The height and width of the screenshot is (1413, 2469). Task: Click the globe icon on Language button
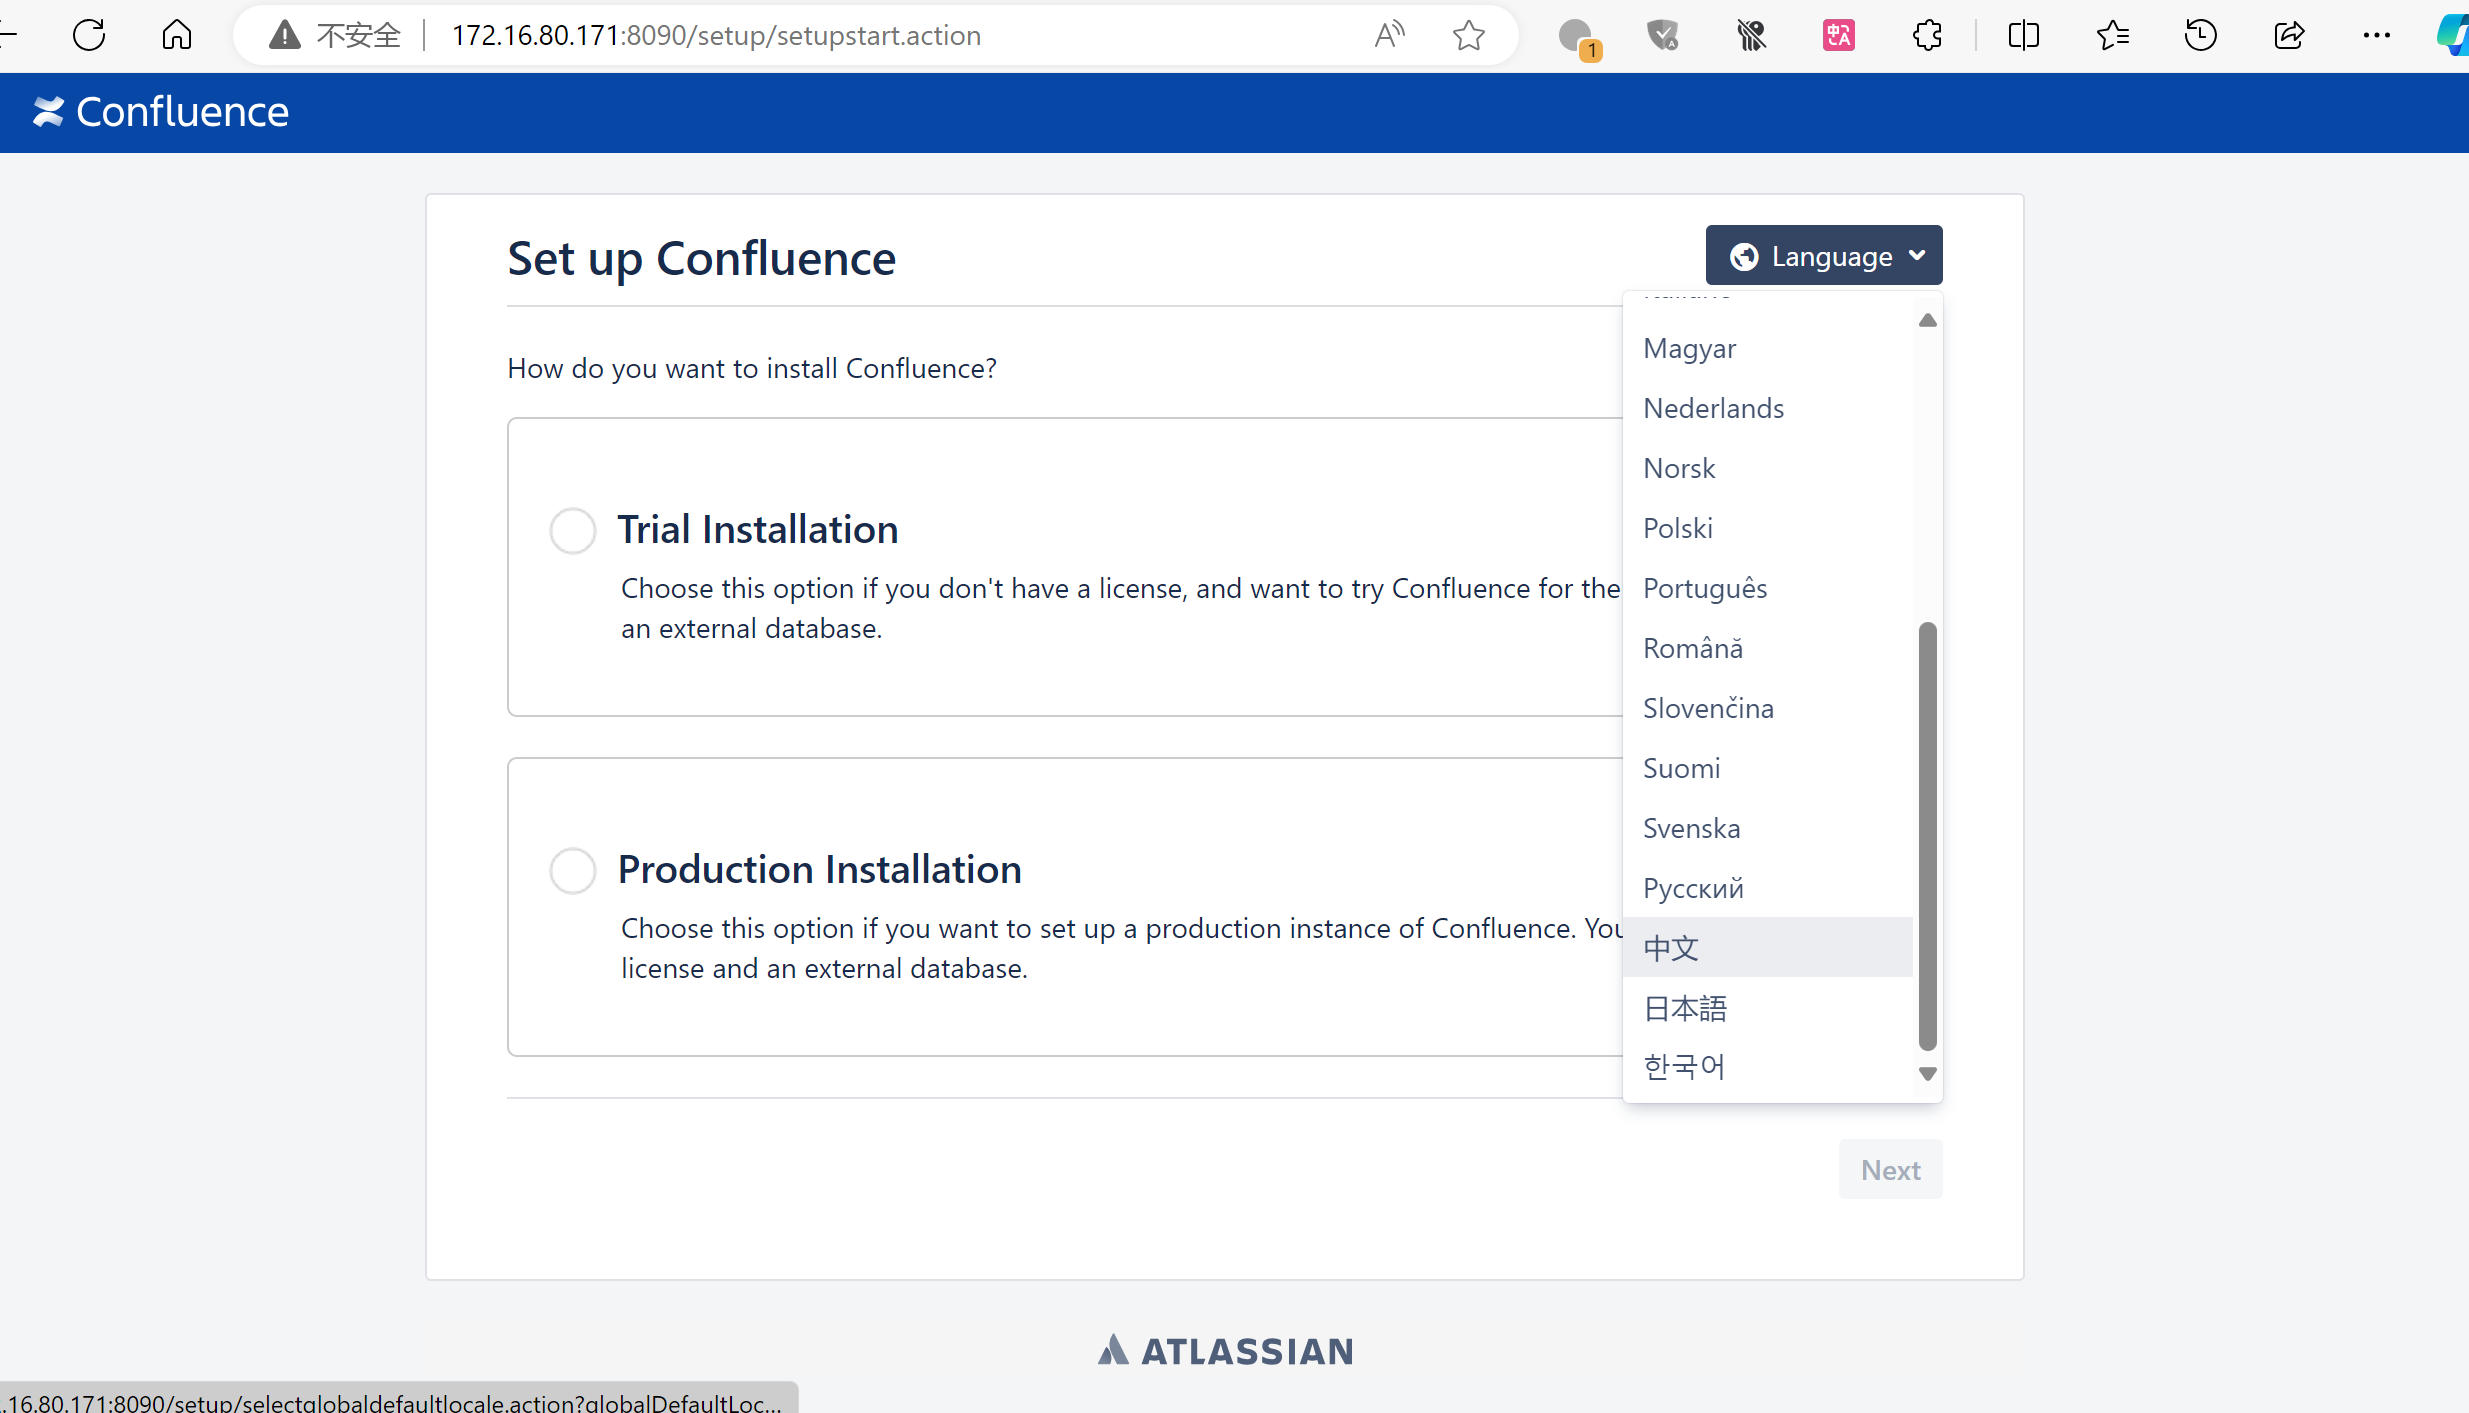[1744, 257]
